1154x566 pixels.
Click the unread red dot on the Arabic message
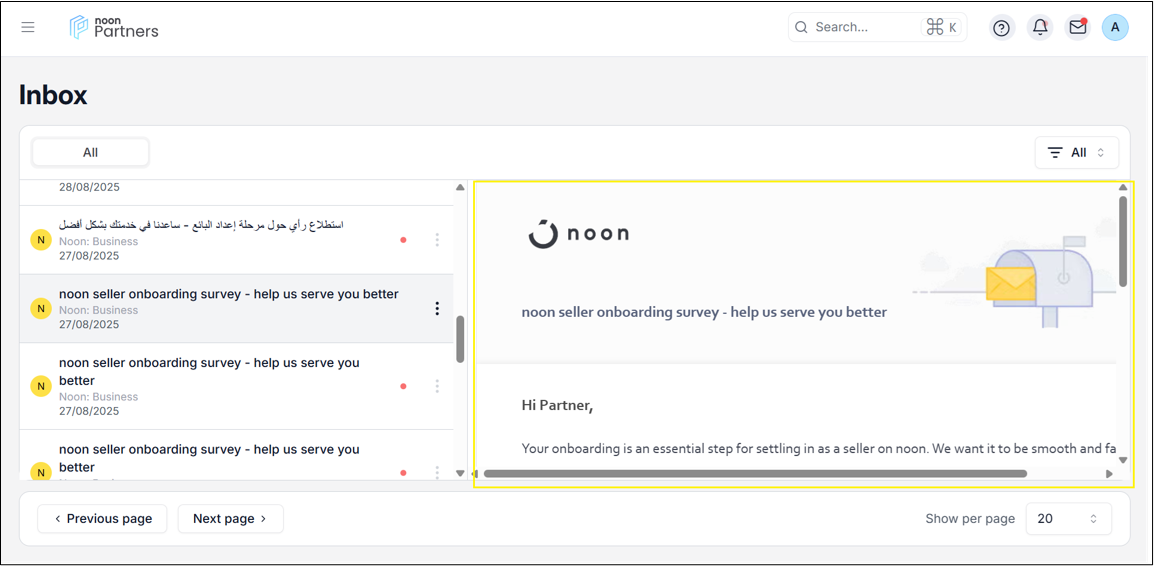click(x=403, y=240)
